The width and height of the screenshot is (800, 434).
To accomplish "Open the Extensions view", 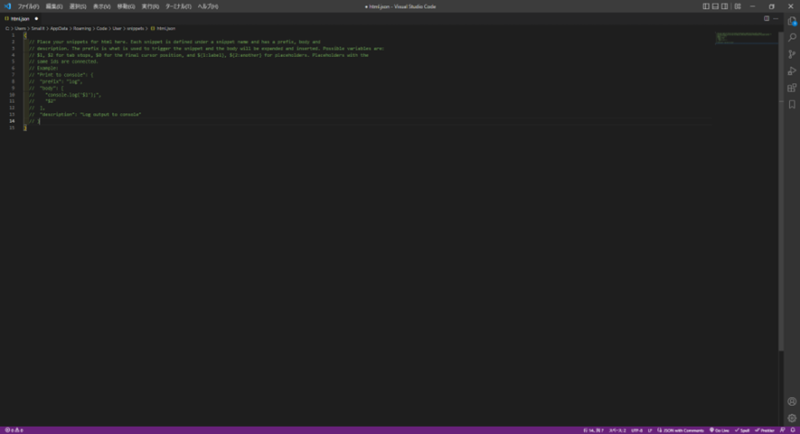I will click(x=791, y=87).
